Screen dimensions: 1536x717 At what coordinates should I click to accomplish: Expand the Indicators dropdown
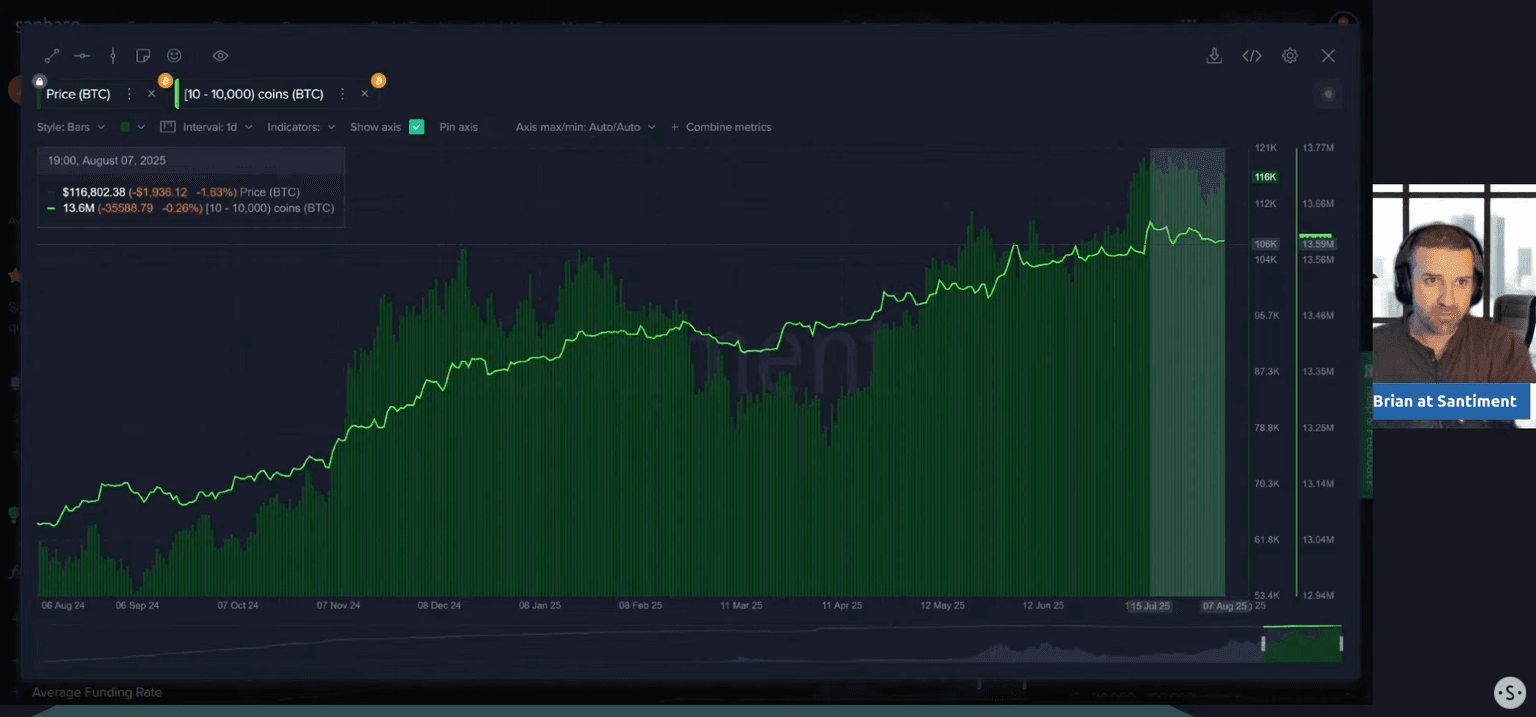301,127
